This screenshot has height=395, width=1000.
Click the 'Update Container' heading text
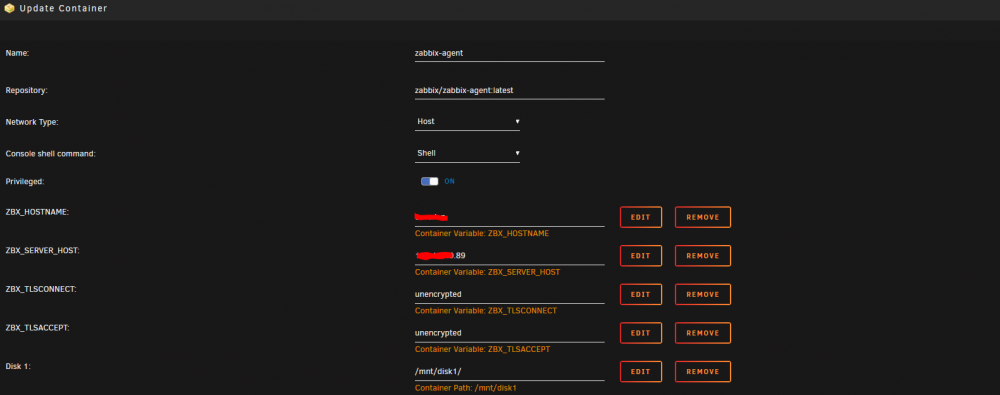[63, 9]
